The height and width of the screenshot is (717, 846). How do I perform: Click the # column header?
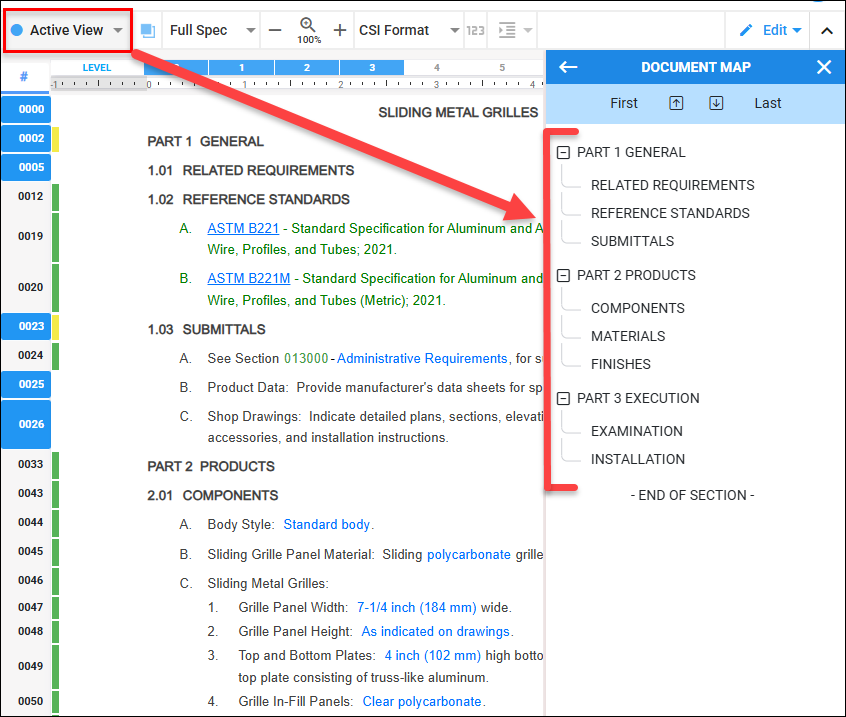(24, 76)
